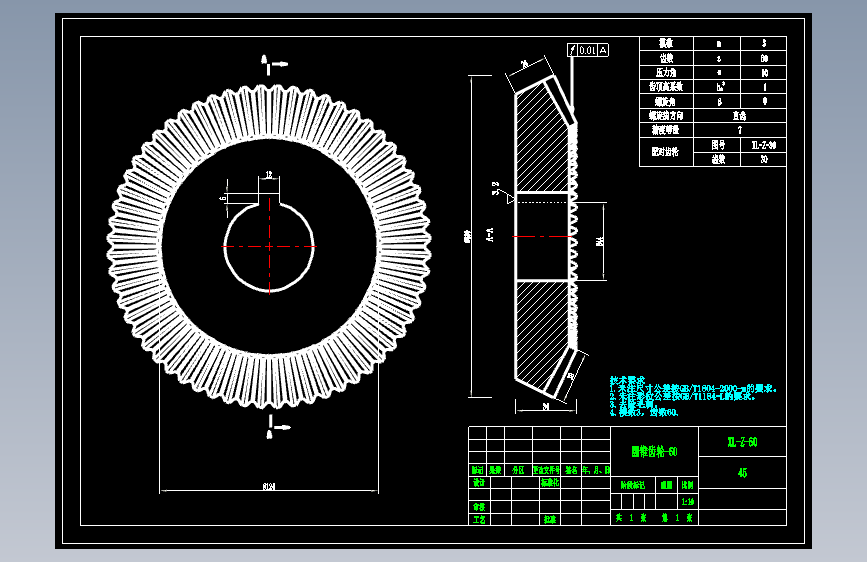Click the section arrow A below the gear
Viewport: 867px width, 562px height.
click(x=278, y=427)
